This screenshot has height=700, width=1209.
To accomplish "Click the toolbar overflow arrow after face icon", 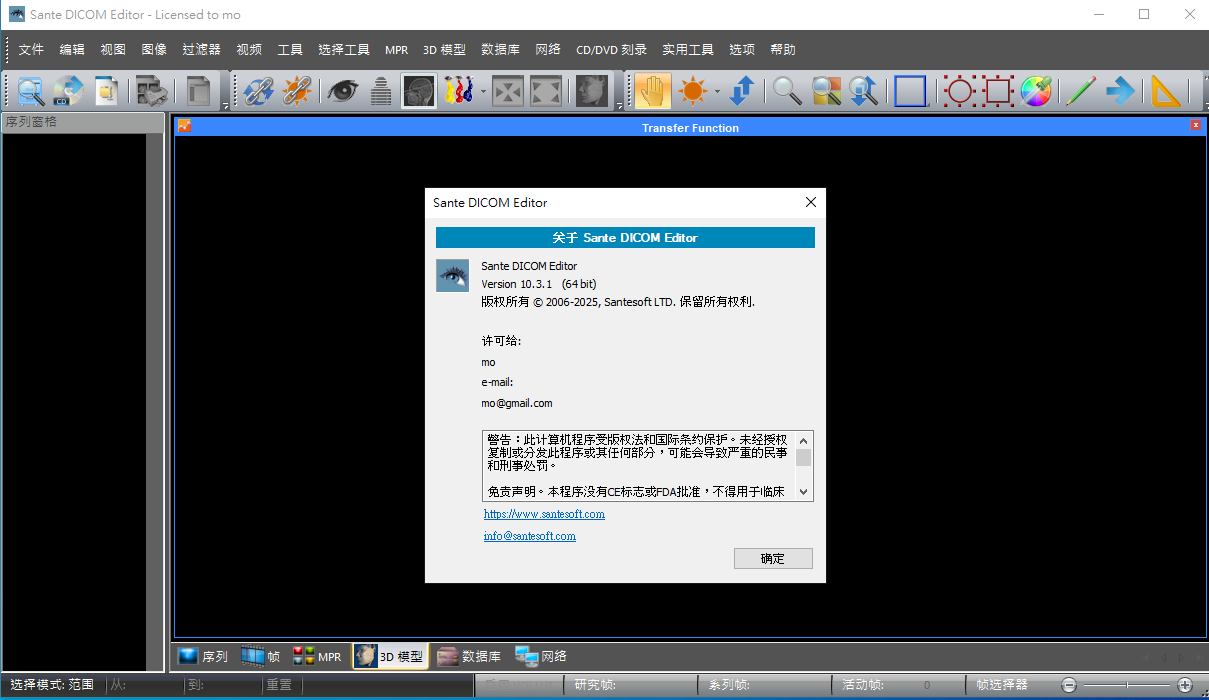I will pos(619,105).
